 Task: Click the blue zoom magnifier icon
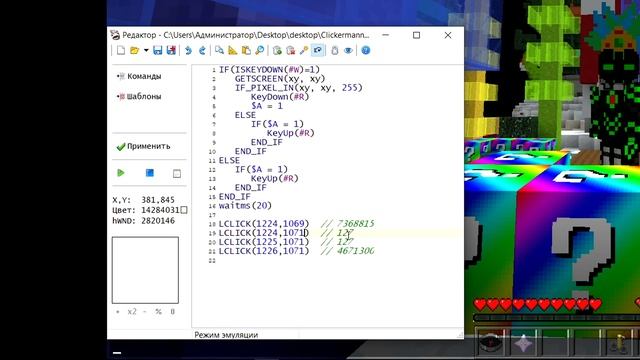[260, 50]
